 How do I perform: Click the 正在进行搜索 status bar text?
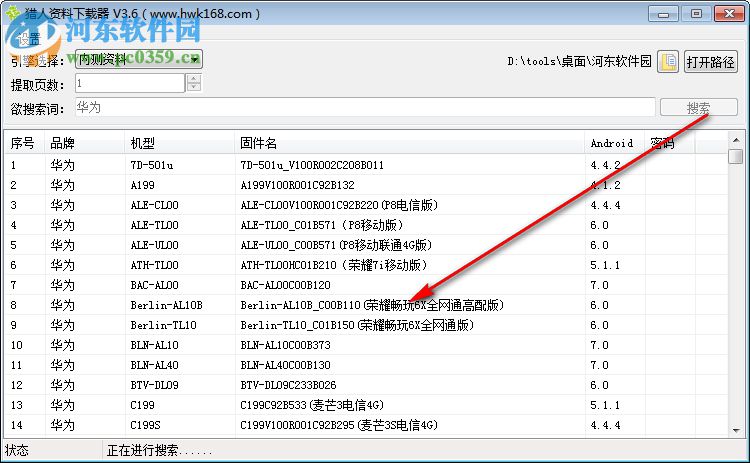point(159,450)
